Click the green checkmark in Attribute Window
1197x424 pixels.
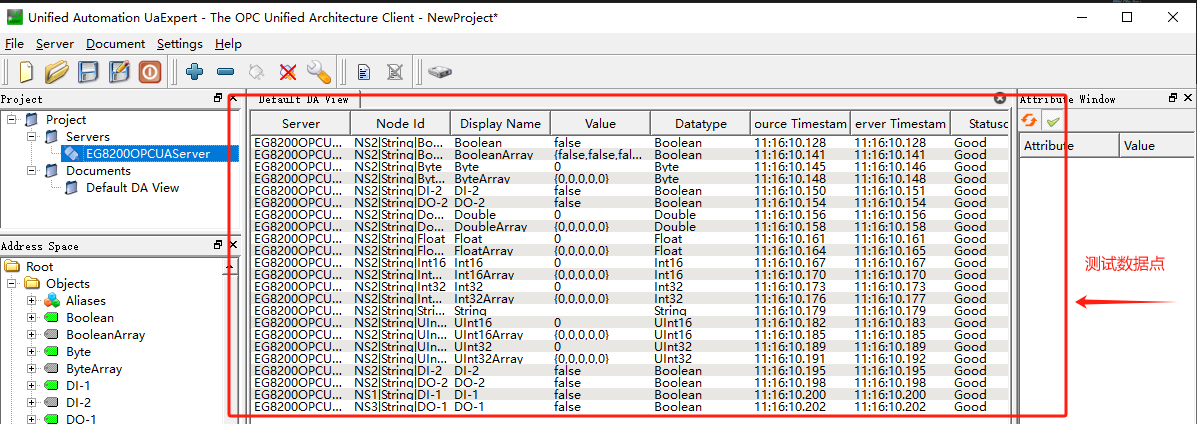[1052, 121]
